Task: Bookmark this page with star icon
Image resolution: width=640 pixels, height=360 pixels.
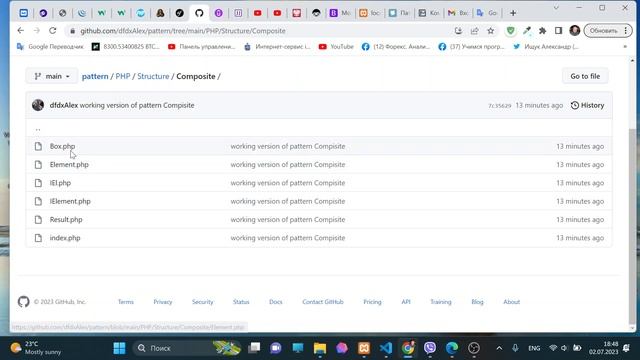Action: (491, 31)
